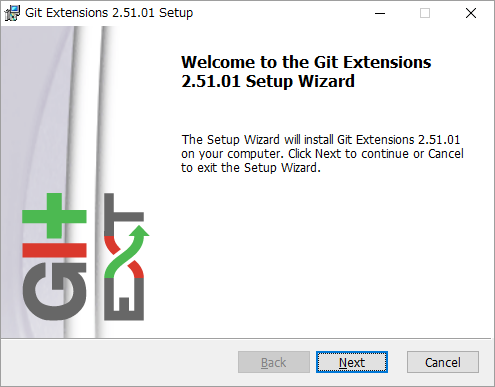495x387 pixels.
Task: Click the Setup Wizard description paragraph
Action: (x=322, y=153)
